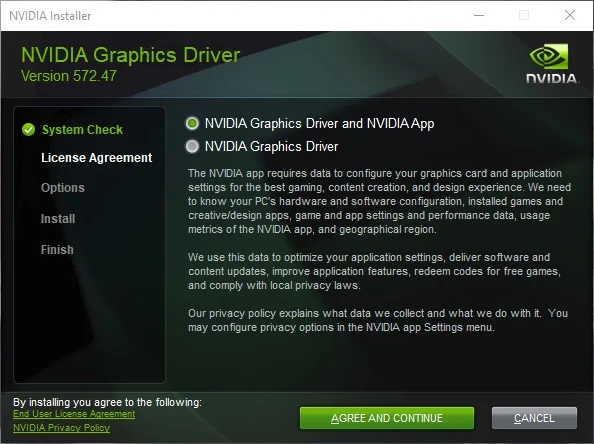Click the CANCEL button
This screenshot has width=594, height=444.
(x=534, y=418)
